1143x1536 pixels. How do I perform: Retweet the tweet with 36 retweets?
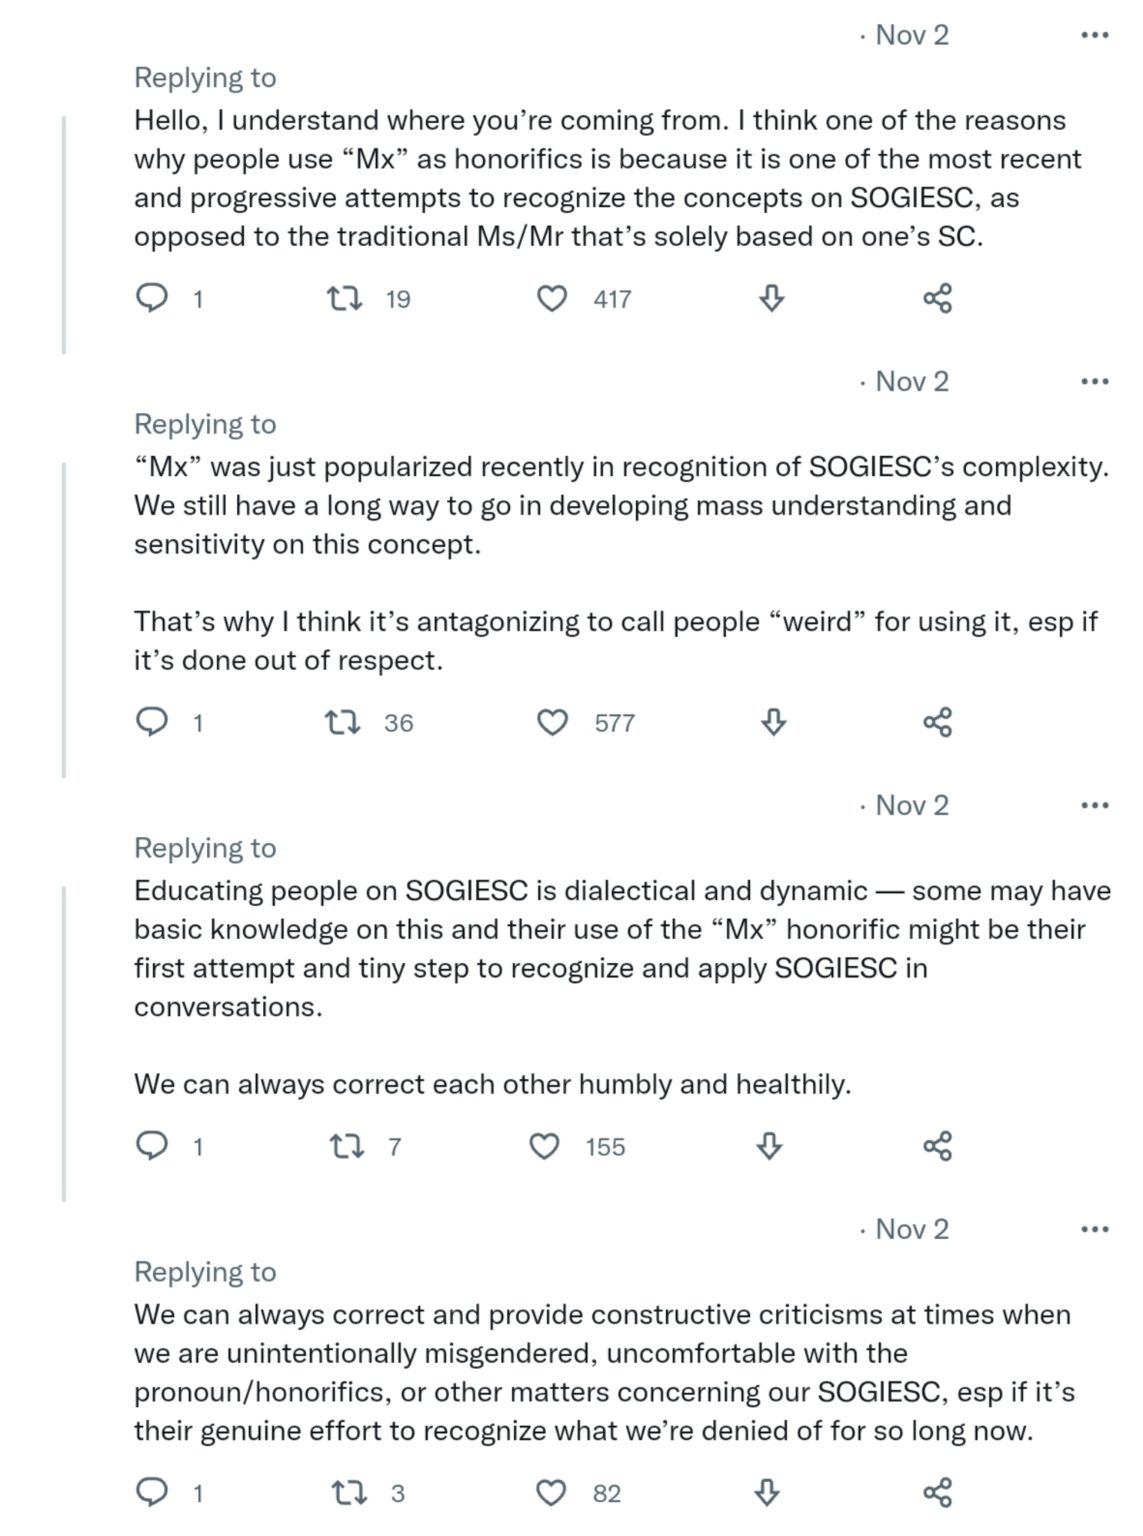click(345, 722)
